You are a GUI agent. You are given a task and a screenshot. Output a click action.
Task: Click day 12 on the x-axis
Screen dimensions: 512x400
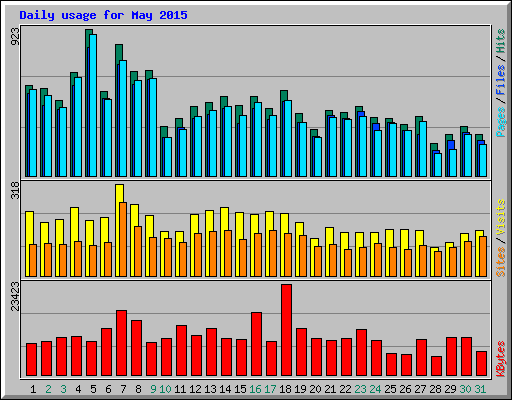pos(195,389)
